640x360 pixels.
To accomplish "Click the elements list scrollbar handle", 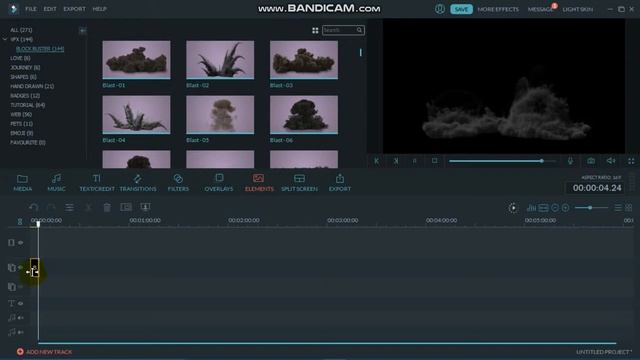I will coord(360,53).
